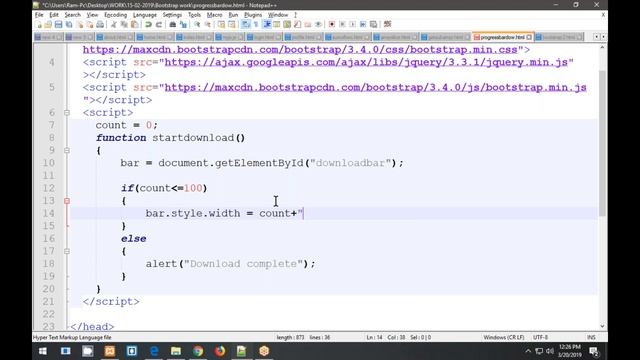The image size is (640, 360).
Task: Start macro recording with the red record icon
Action: coord(332,24)
